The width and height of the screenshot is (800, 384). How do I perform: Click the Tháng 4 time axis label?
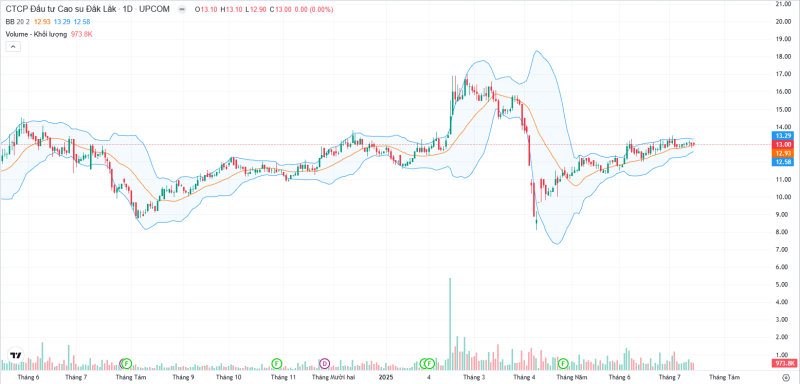coord(524,377)
